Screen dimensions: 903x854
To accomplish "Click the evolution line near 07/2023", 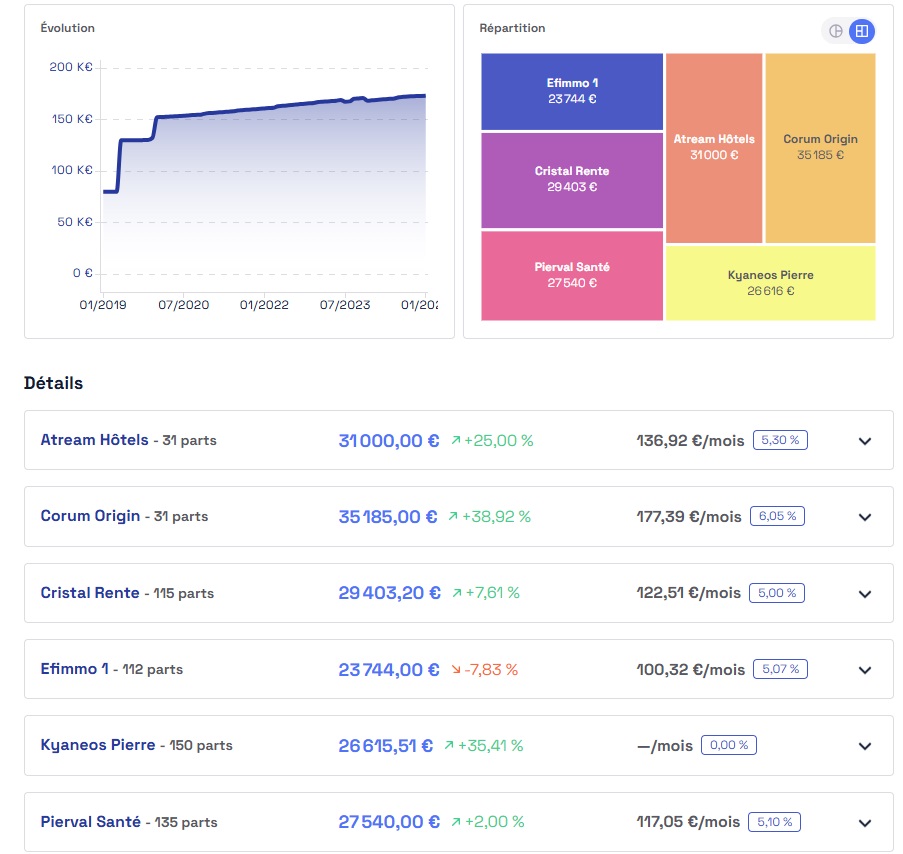I will click(x=345, y=101).
